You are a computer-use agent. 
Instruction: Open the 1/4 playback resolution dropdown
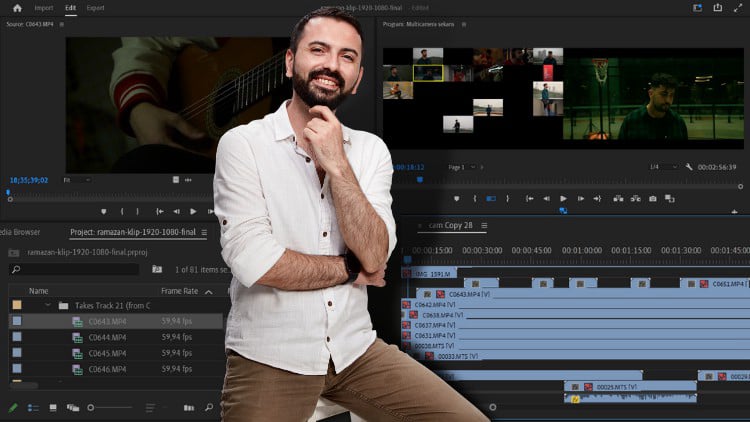663,167
